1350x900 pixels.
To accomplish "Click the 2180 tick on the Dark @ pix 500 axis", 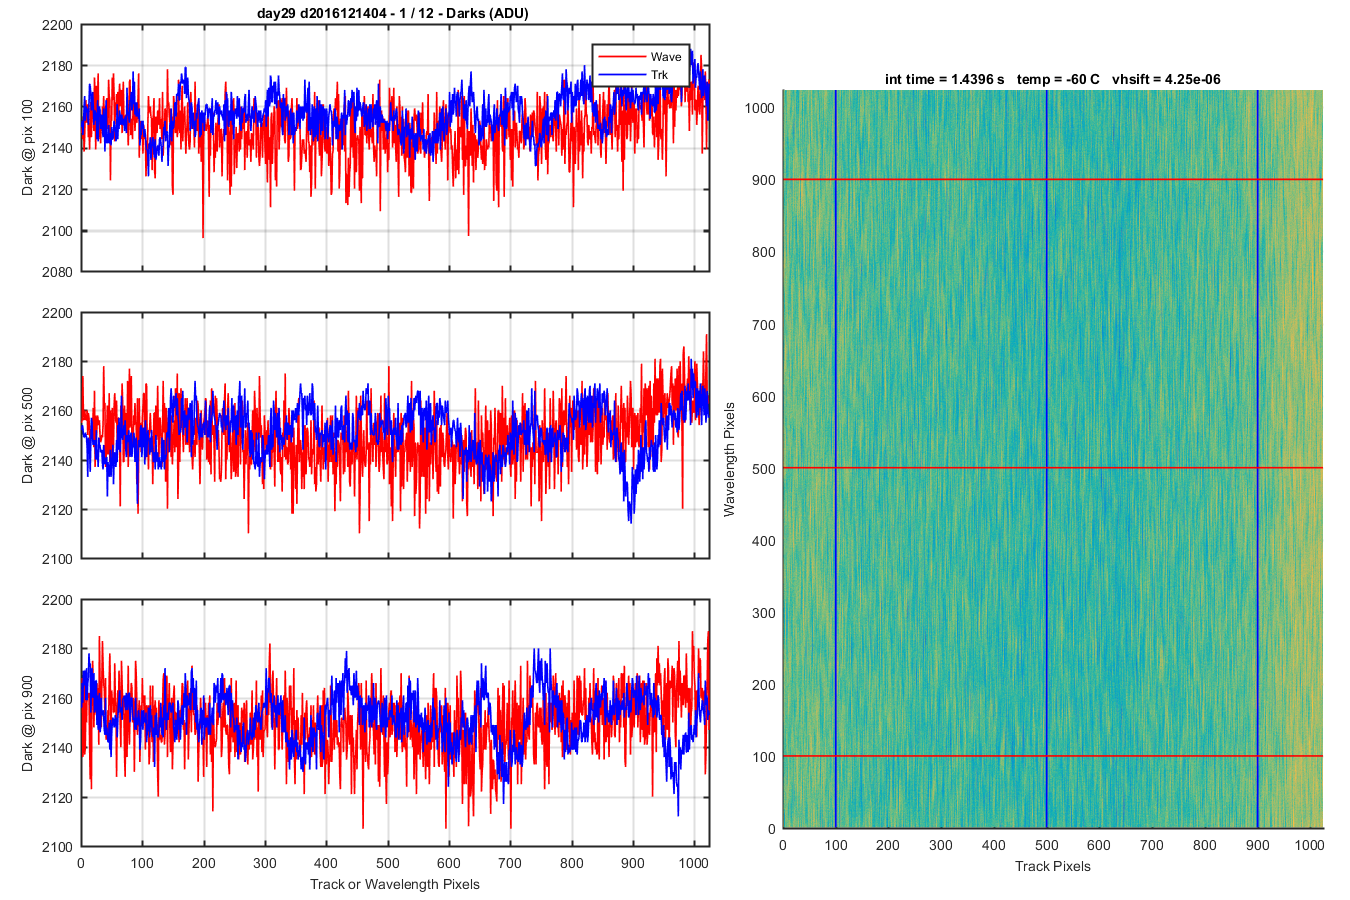I will click(x=57, y=362).
